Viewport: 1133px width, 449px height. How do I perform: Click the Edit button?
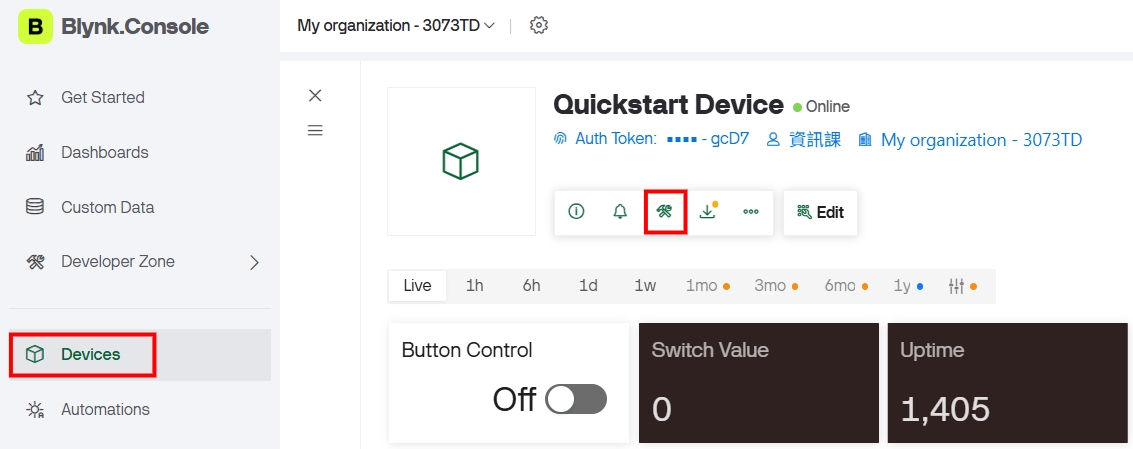pos(820,212)
